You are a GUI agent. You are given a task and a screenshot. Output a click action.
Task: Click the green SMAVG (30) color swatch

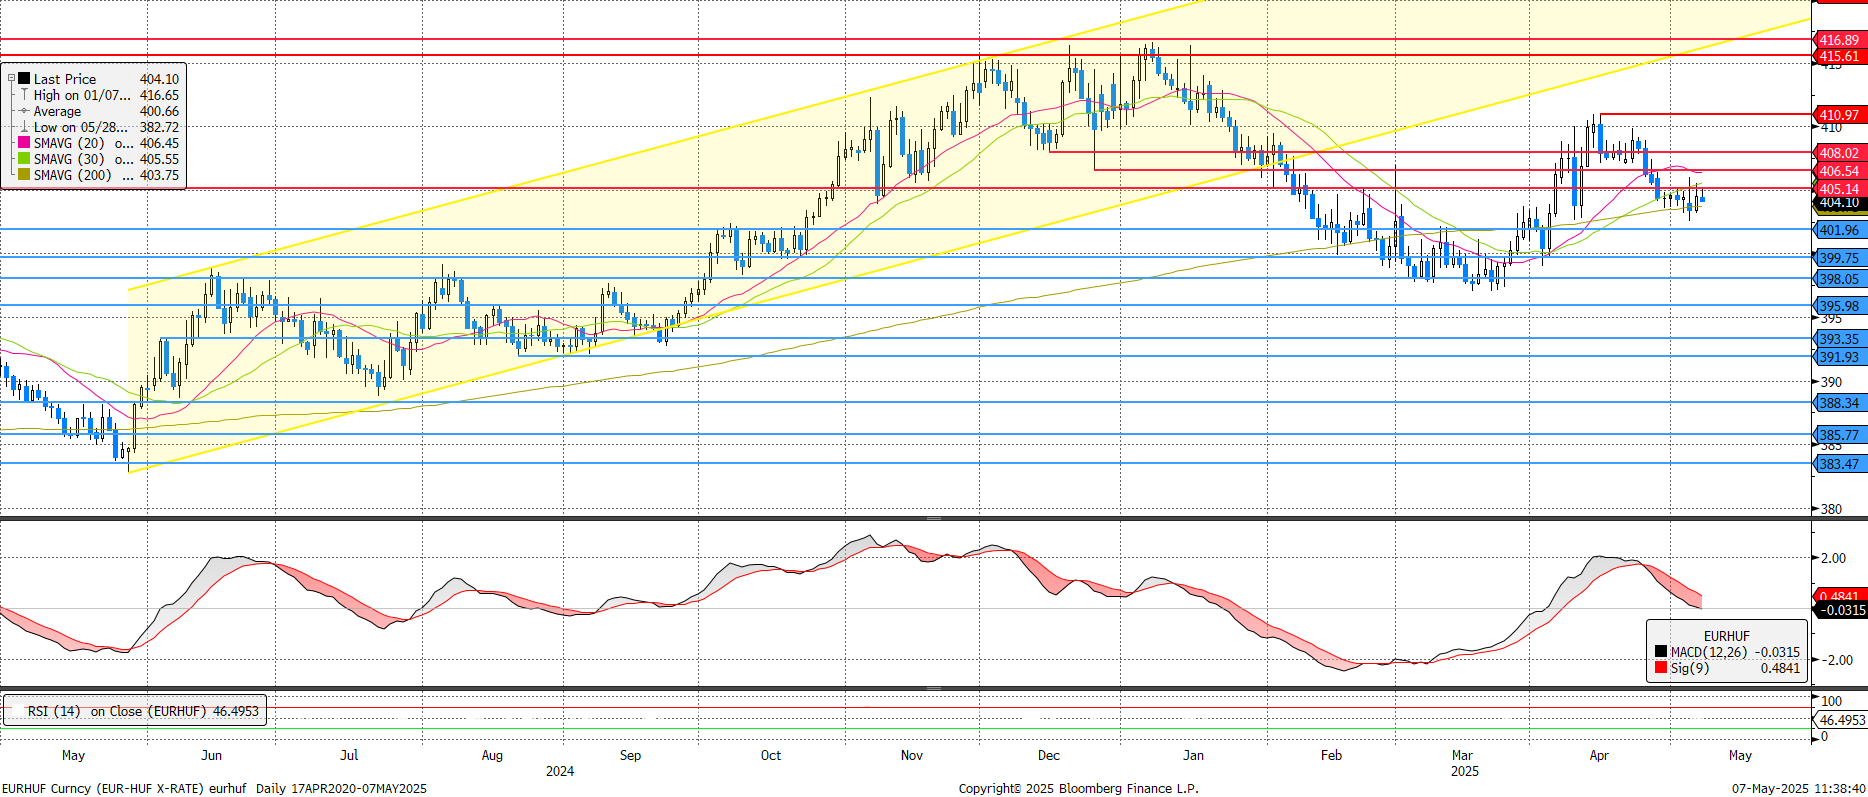coord(24,159)
